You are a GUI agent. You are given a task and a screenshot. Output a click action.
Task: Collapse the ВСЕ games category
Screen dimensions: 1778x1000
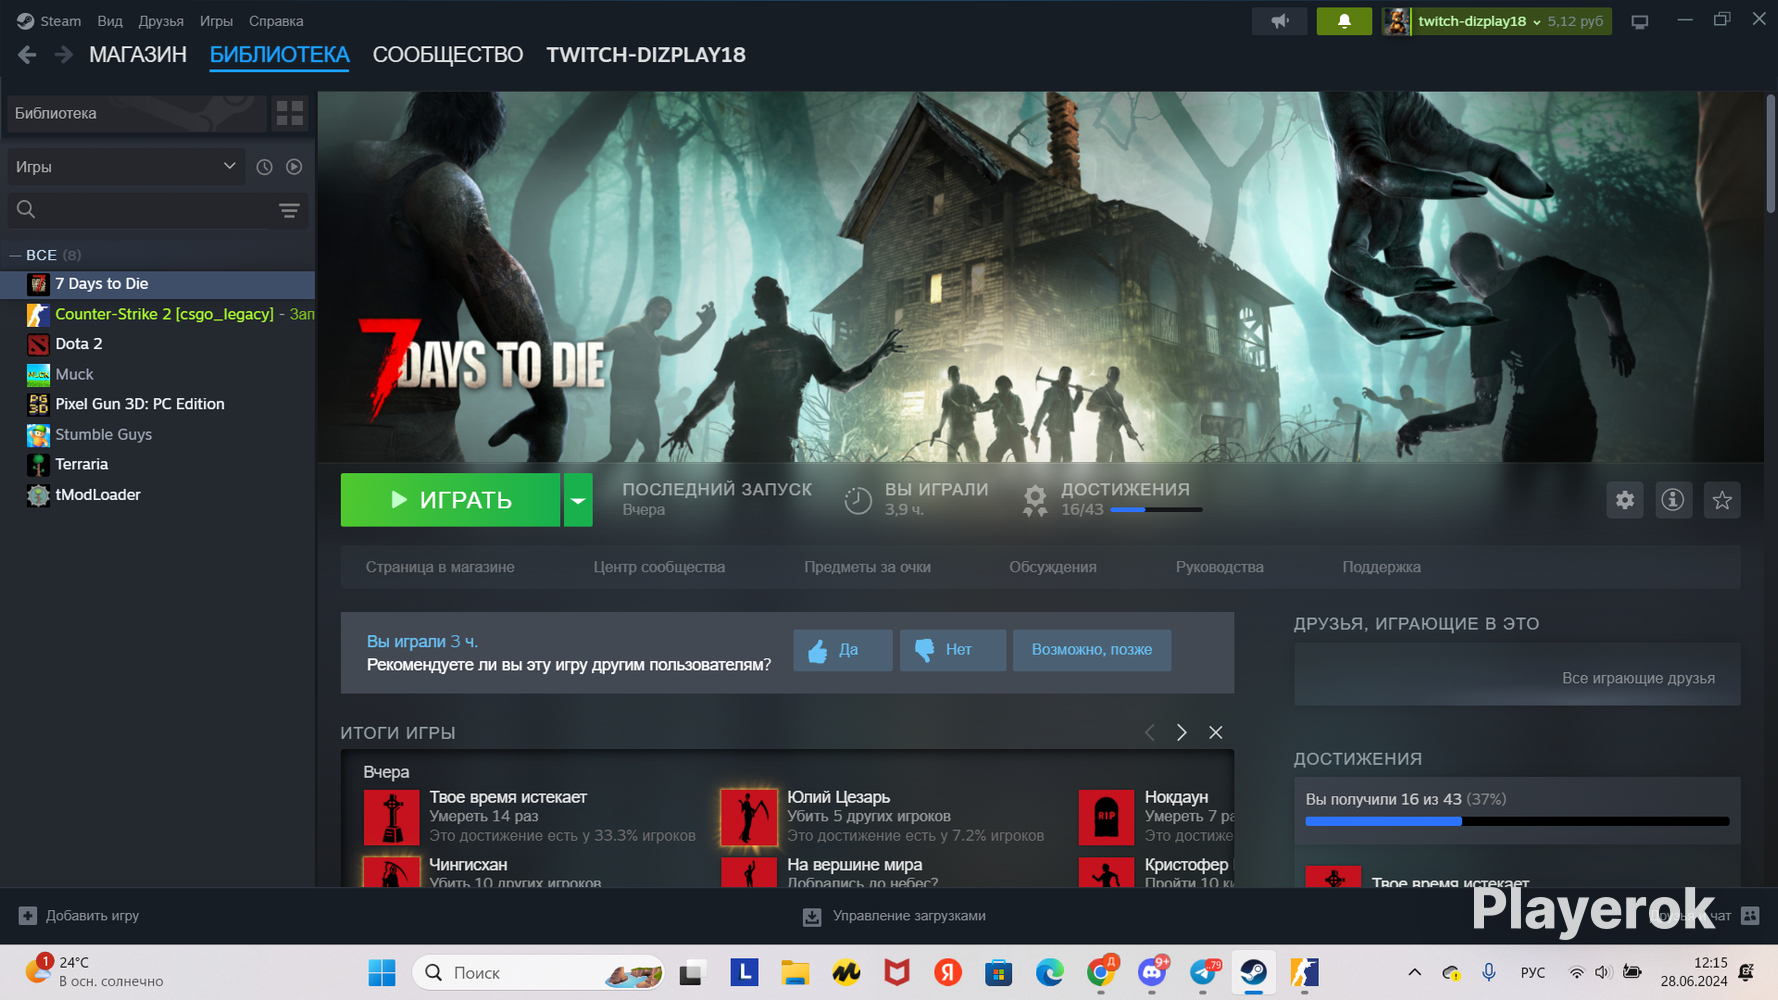pos(15,256)
